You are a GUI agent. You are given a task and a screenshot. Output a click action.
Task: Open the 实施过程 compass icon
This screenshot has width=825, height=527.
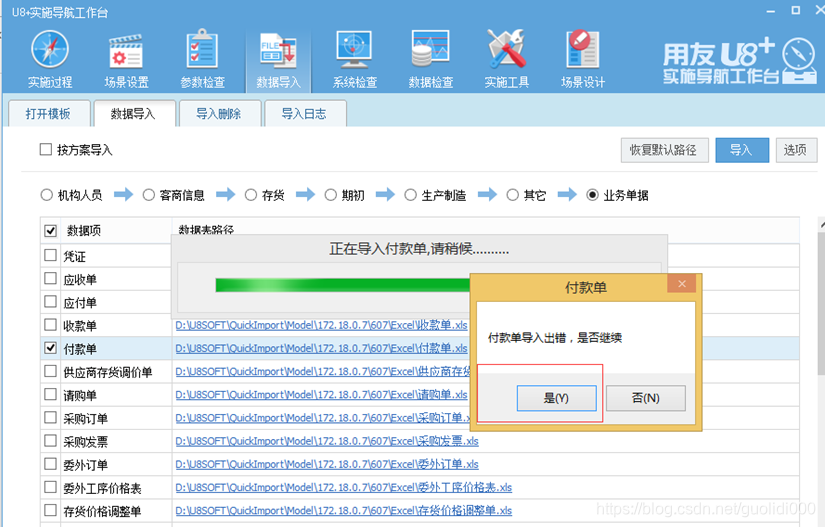50,50
